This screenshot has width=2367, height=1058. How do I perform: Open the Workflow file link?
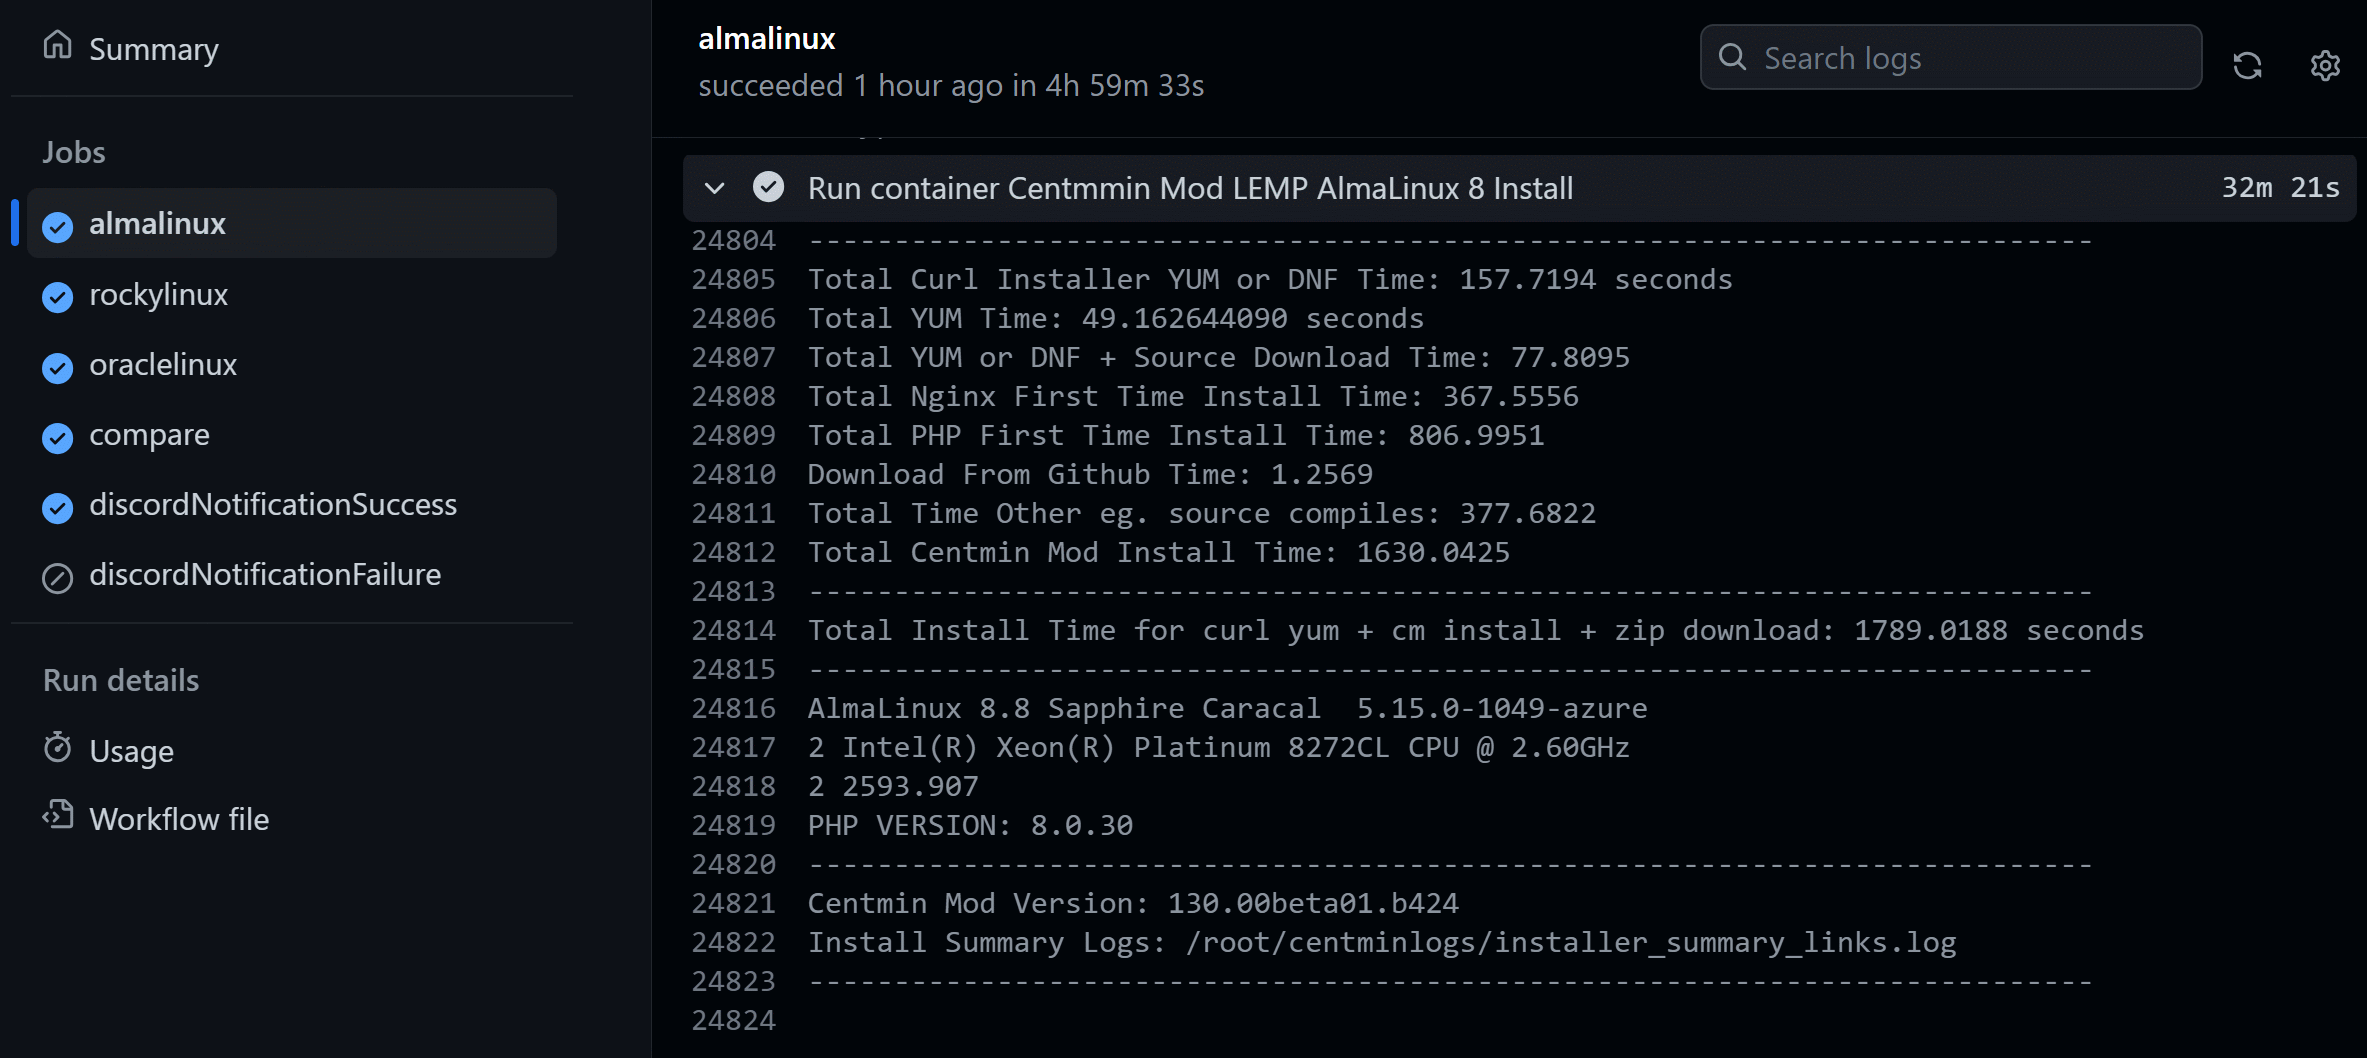[179, 819]
